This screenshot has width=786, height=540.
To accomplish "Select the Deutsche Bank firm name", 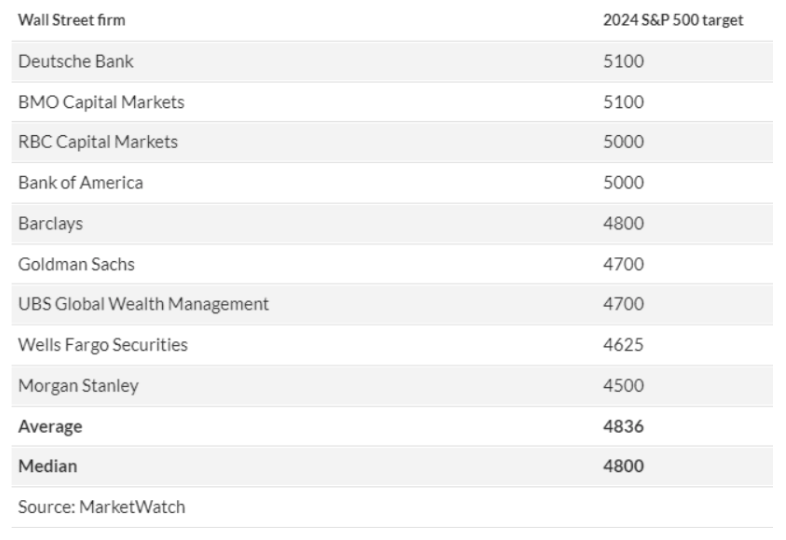I will (76, 61).
